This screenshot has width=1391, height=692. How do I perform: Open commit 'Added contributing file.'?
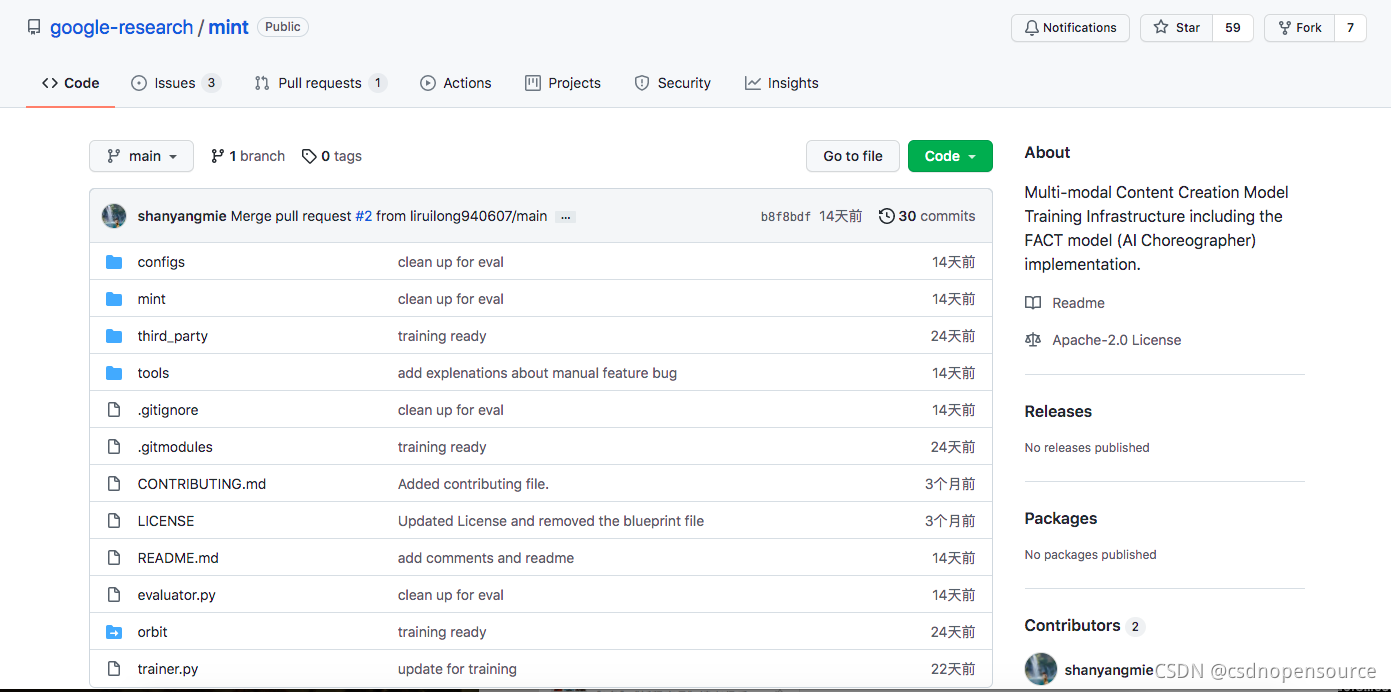(473, 484)
